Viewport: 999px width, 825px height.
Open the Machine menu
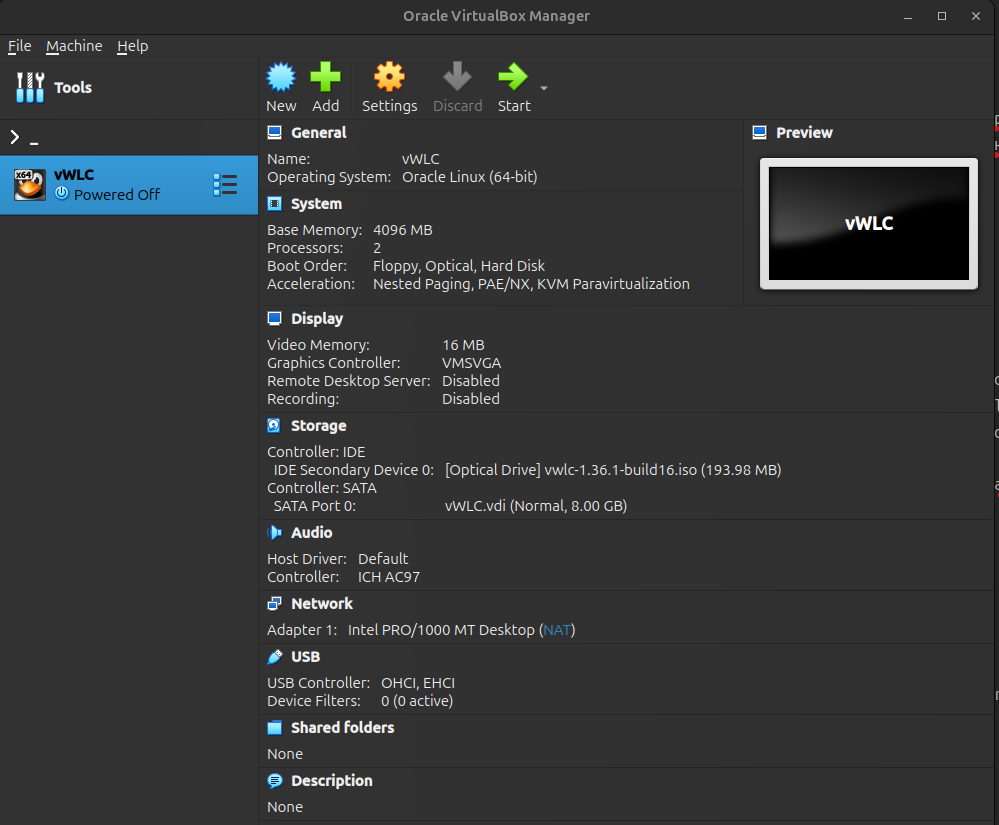point(74,46)
